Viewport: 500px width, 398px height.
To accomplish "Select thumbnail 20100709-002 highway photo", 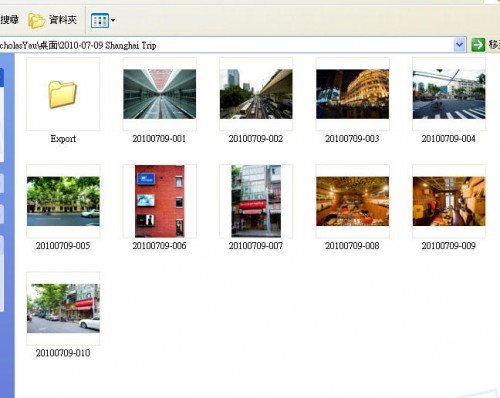I will tap(256, 94).
